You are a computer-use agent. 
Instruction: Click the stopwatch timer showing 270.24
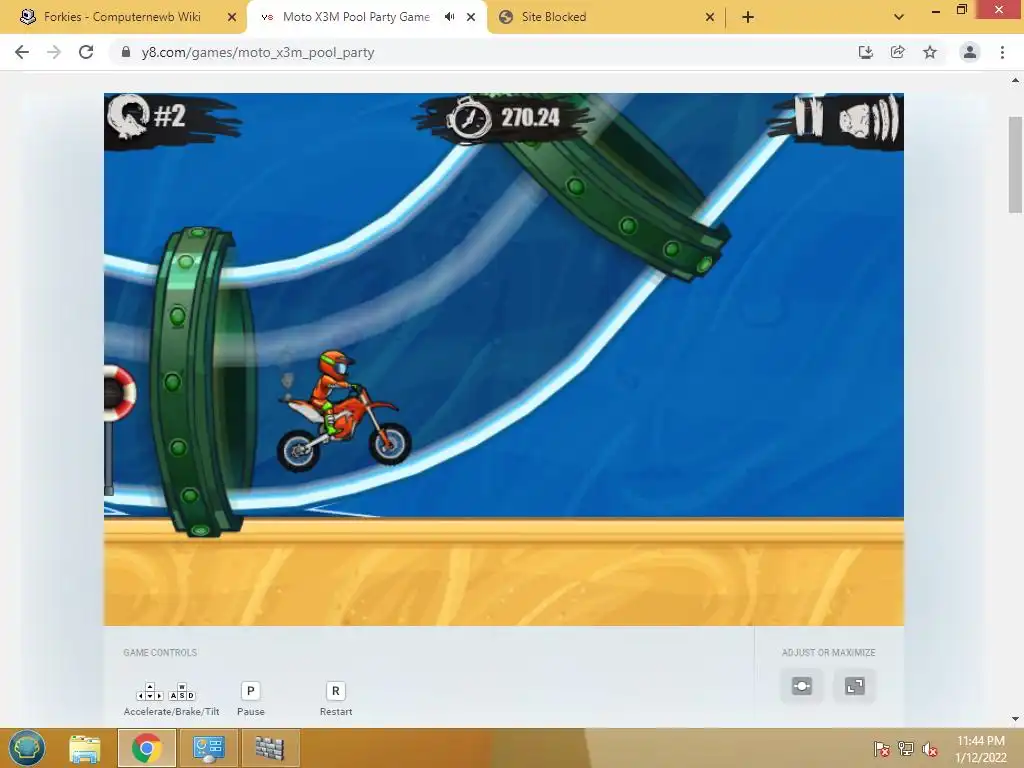click(x=504, y=118)
